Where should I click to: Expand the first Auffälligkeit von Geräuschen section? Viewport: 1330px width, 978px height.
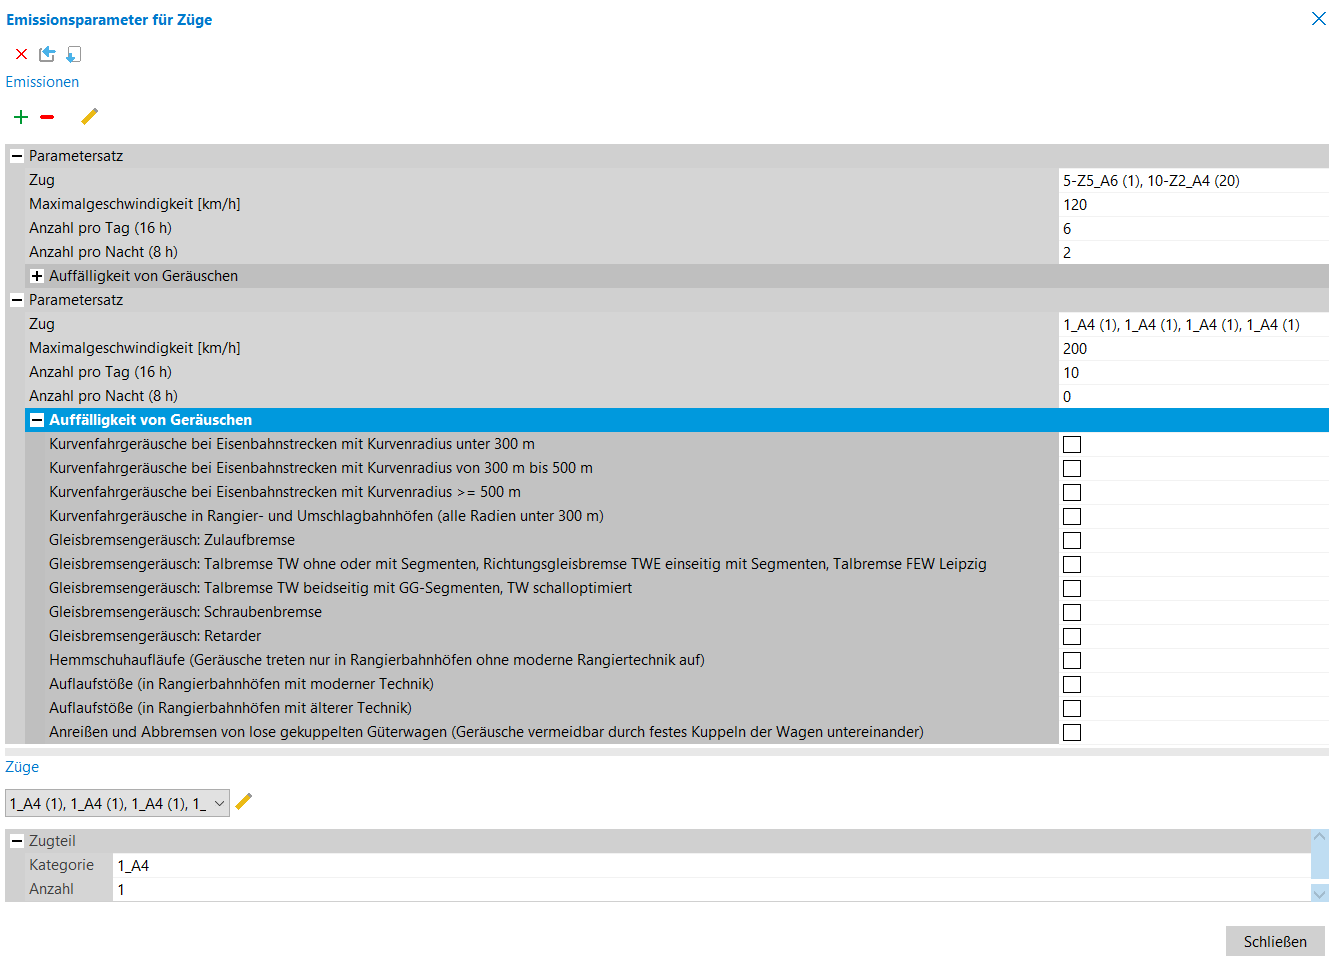[x=37, y=276]
